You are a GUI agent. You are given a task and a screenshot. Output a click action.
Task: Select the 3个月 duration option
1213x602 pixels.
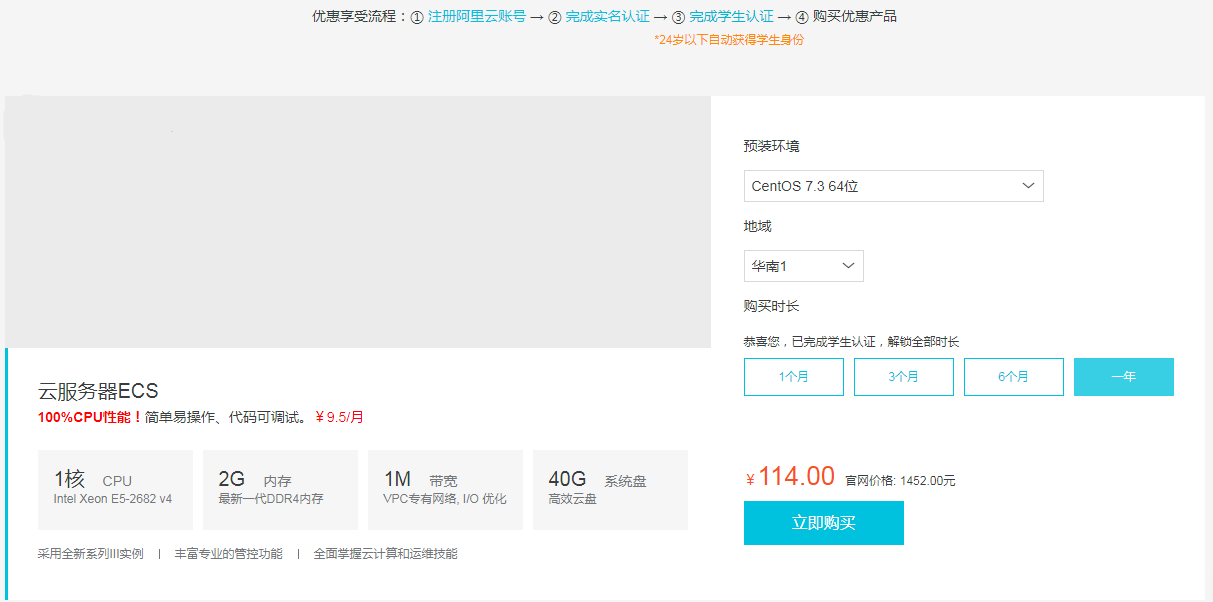pos(904,377)
